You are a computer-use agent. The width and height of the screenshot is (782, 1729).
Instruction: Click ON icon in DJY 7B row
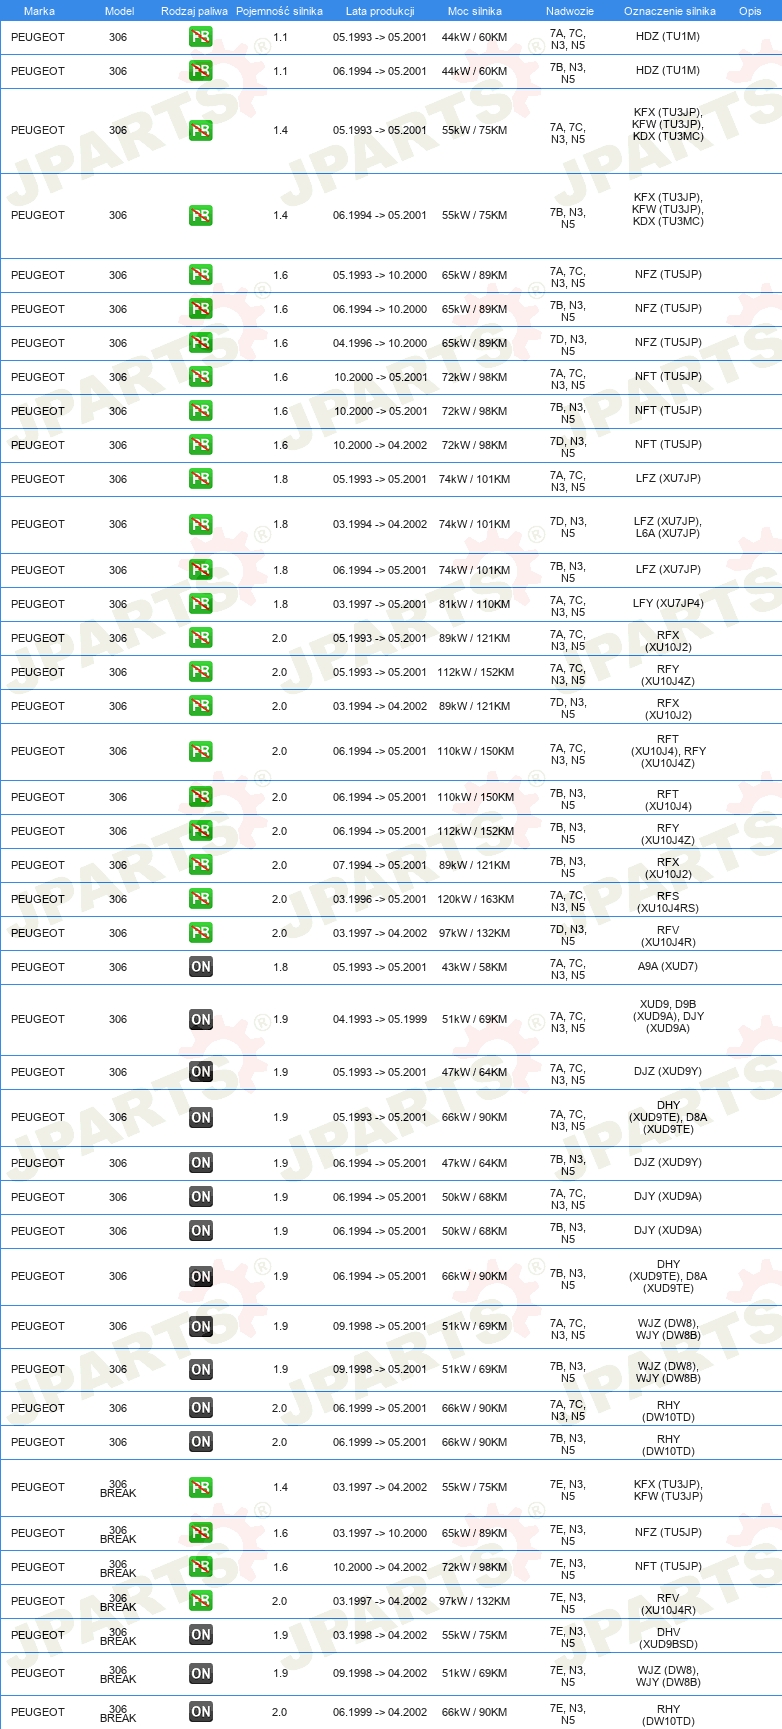[x=201, y=1231]
